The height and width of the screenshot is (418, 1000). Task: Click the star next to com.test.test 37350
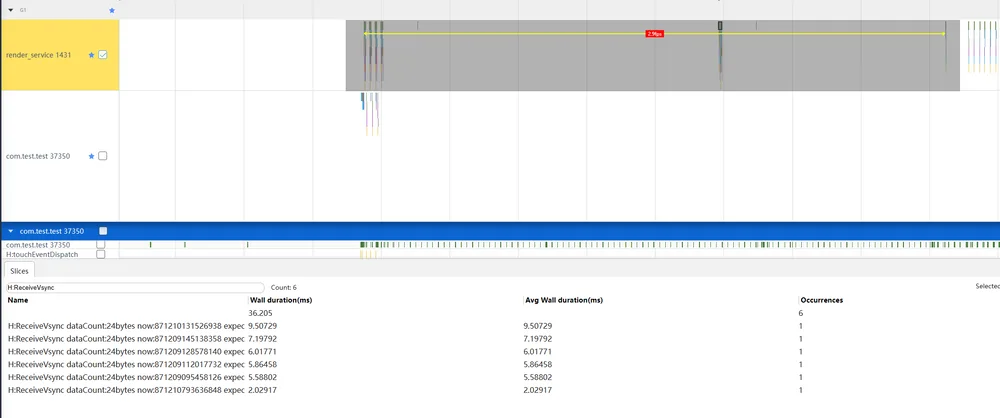tap(91, 156)
